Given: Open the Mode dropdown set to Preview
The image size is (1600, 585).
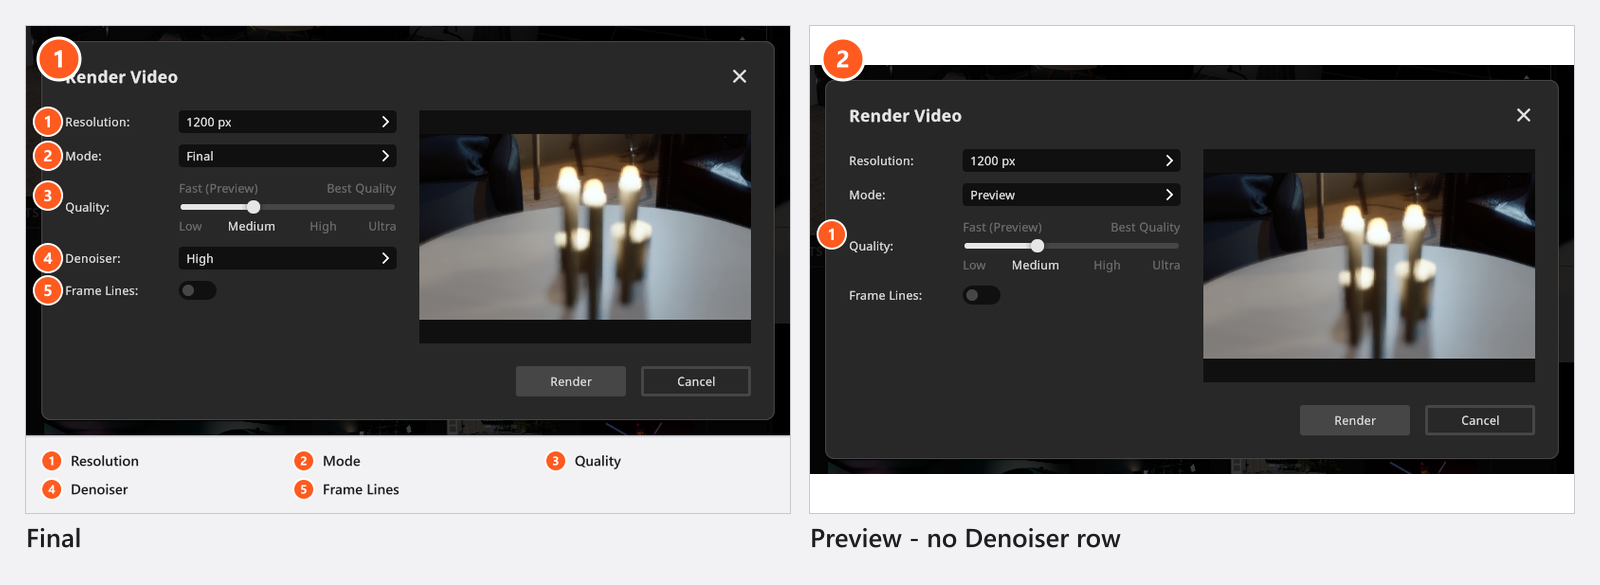Looking at the screenshot, I should coord(1071,195).
